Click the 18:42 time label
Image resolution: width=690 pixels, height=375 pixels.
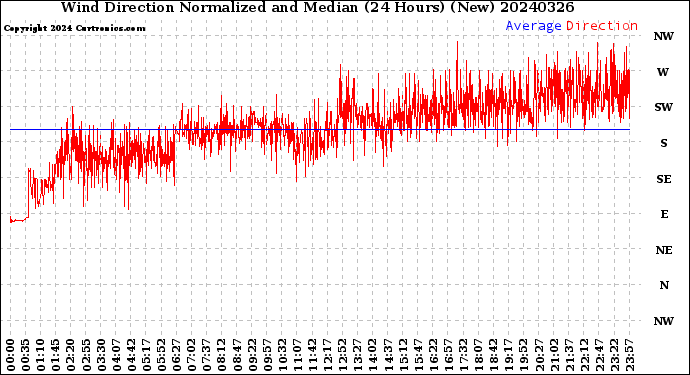coord(494,355)
